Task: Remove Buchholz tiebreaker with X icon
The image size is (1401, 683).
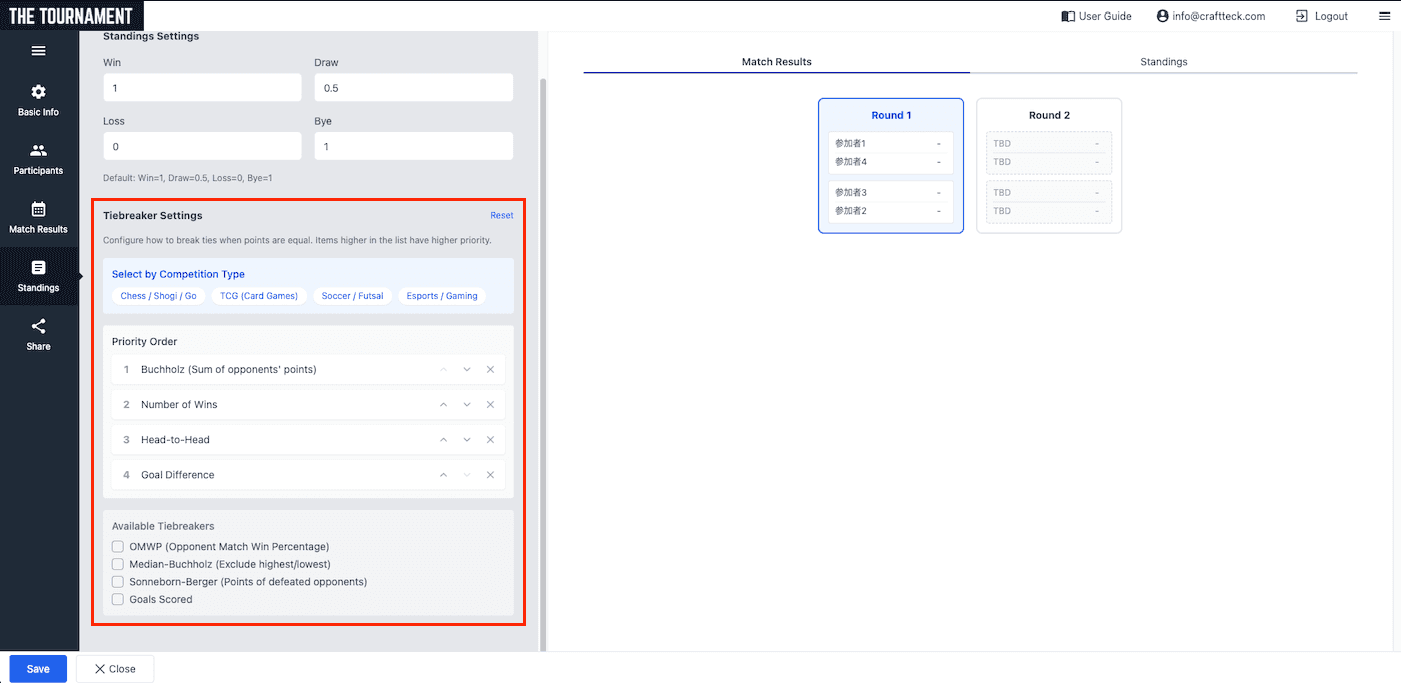Action: 490,370
